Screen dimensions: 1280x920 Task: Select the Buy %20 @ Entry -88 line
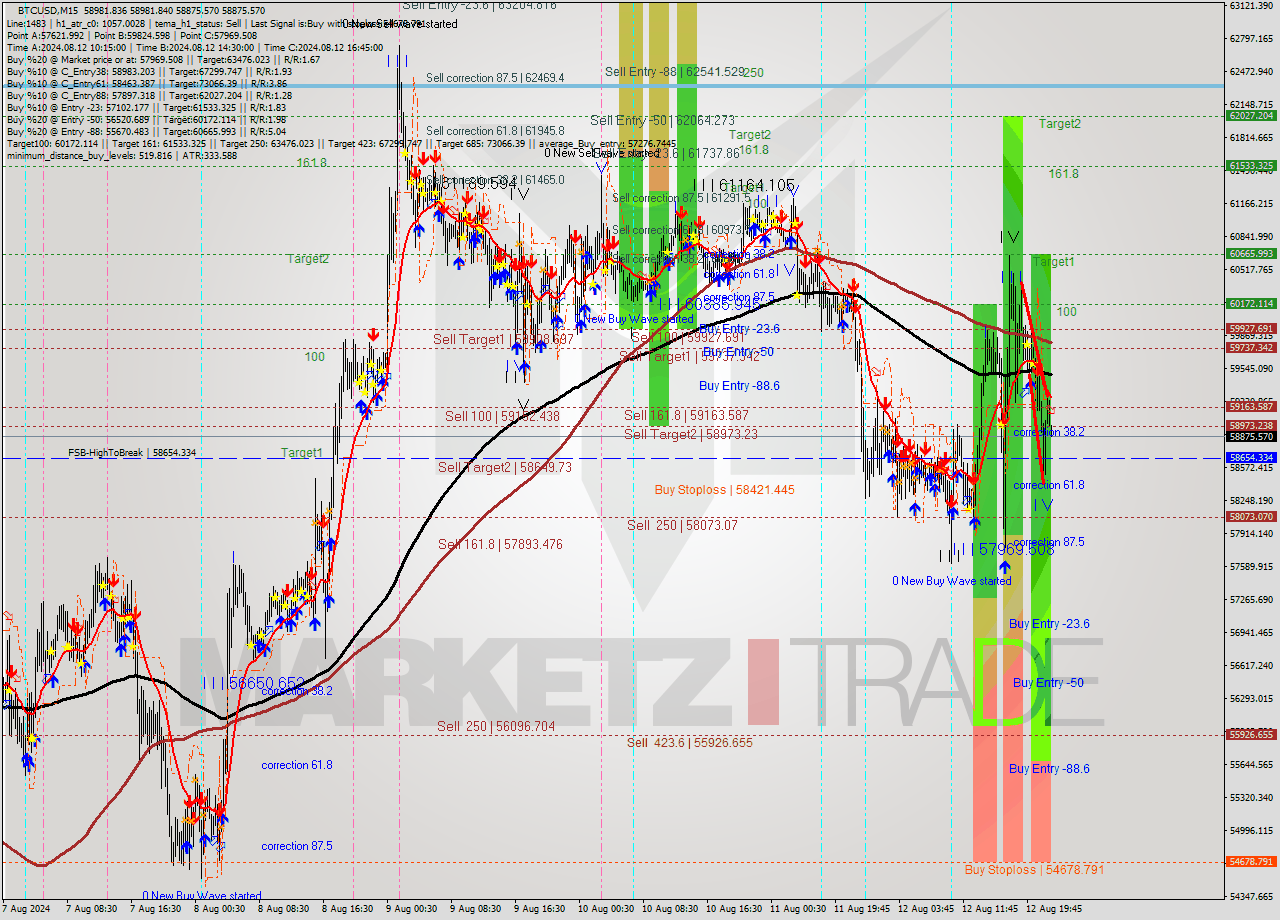[x=146, y=132]
